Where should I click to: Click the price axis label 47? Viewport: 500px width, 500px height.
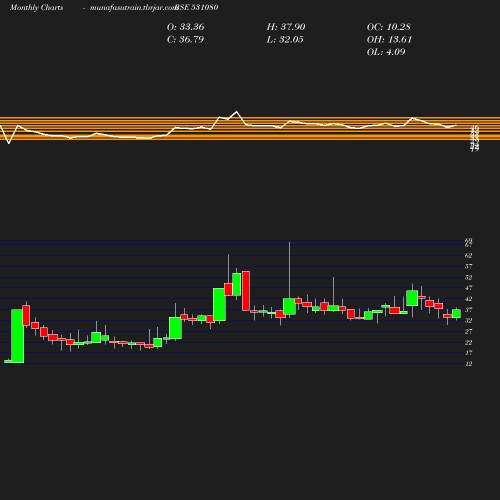pyautogui.click(x=468, y=288)
